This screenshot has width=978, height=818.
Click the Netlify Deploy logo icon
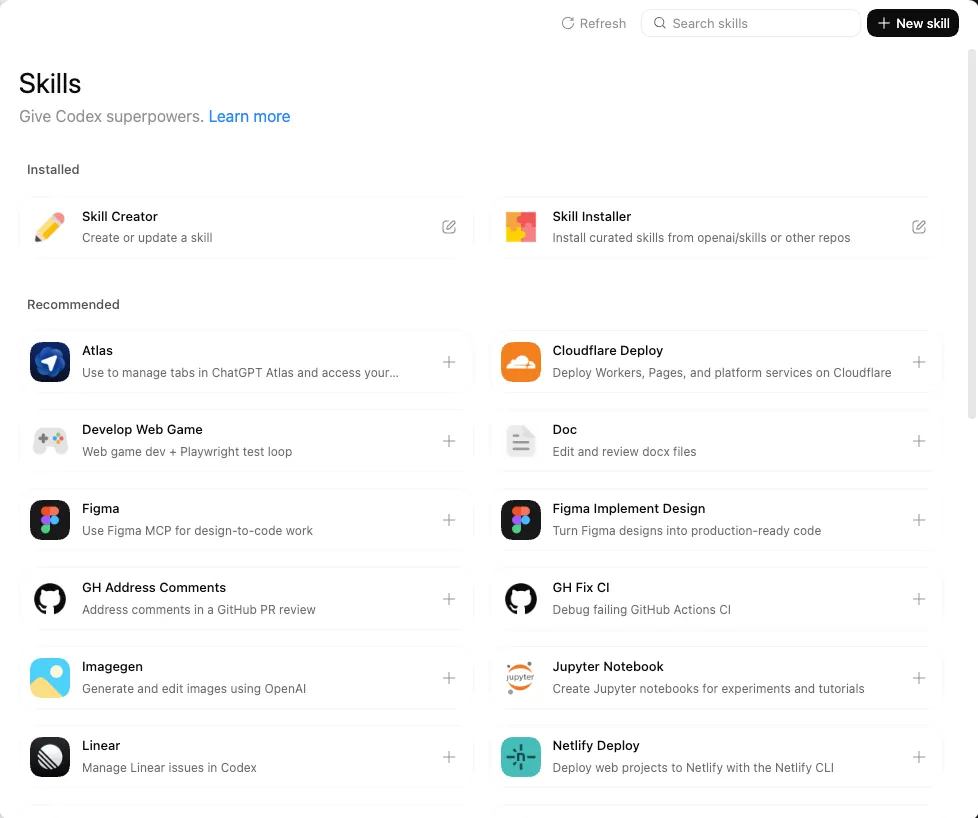click(x=520, y=757)
